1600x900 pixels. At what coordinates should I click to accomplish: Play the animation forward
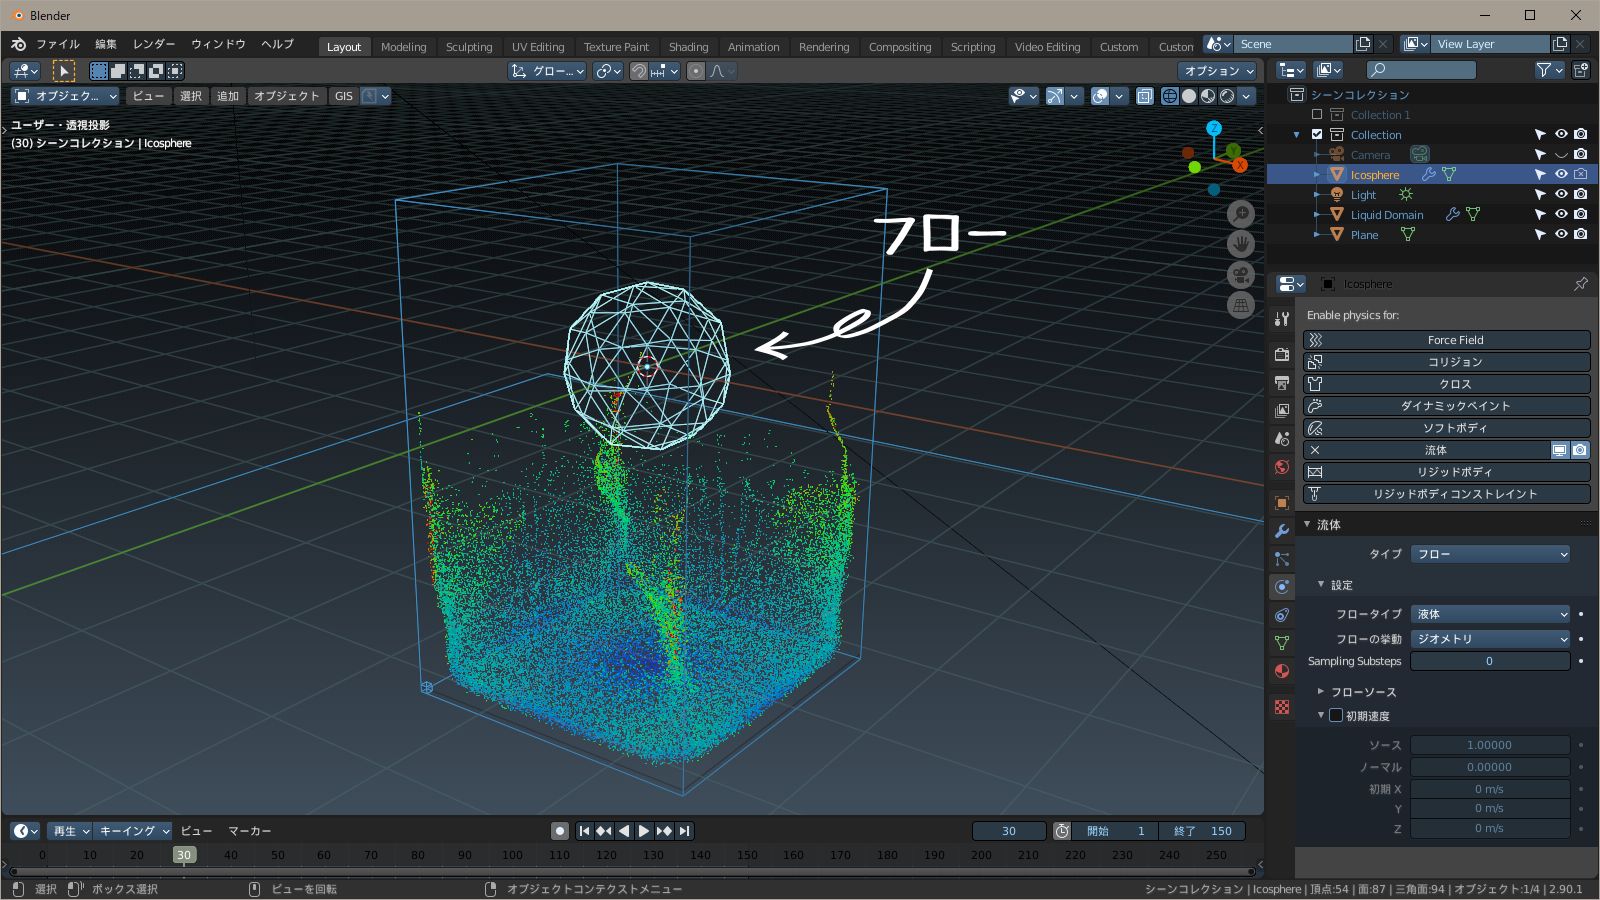point(644,831)
